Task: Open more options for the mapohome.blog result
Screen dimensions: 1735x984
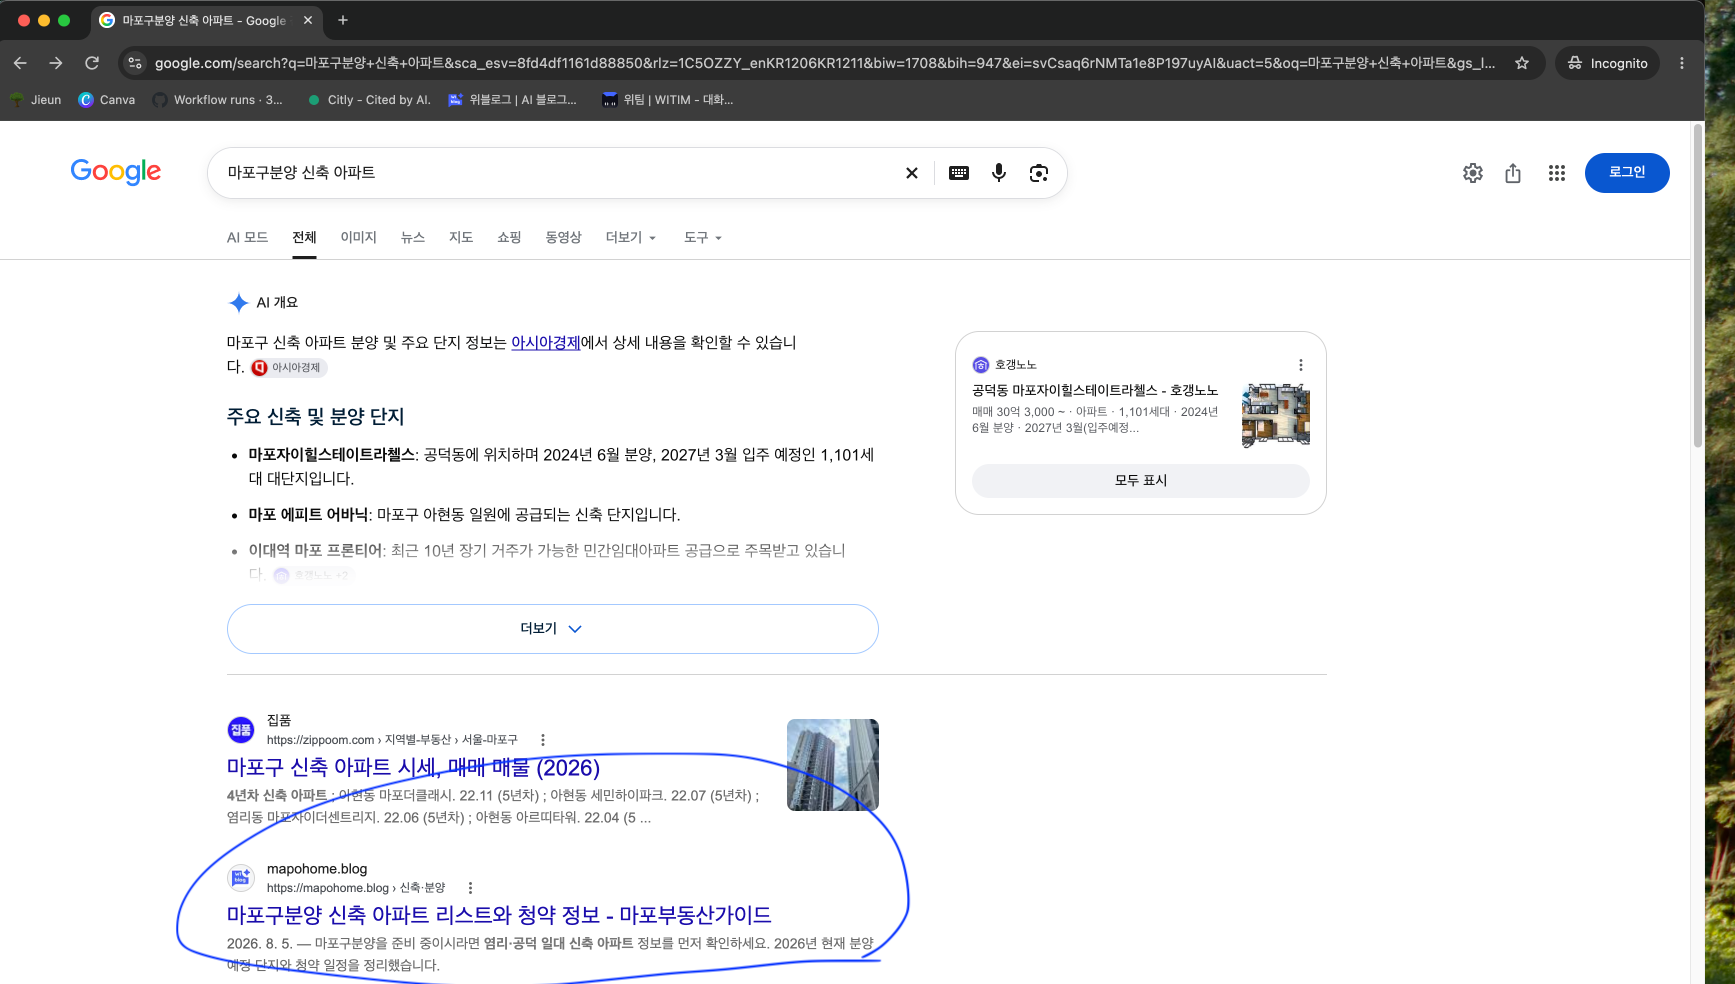Action: (470, 888)
